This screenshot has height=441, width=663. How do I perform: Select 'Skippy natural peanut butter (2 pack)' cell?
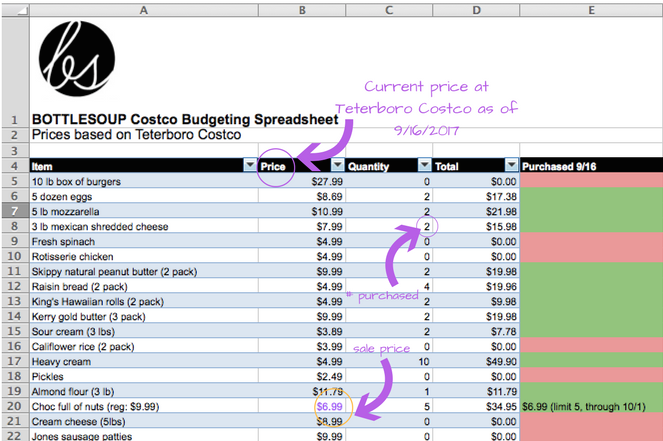click(x=144, y=271)
